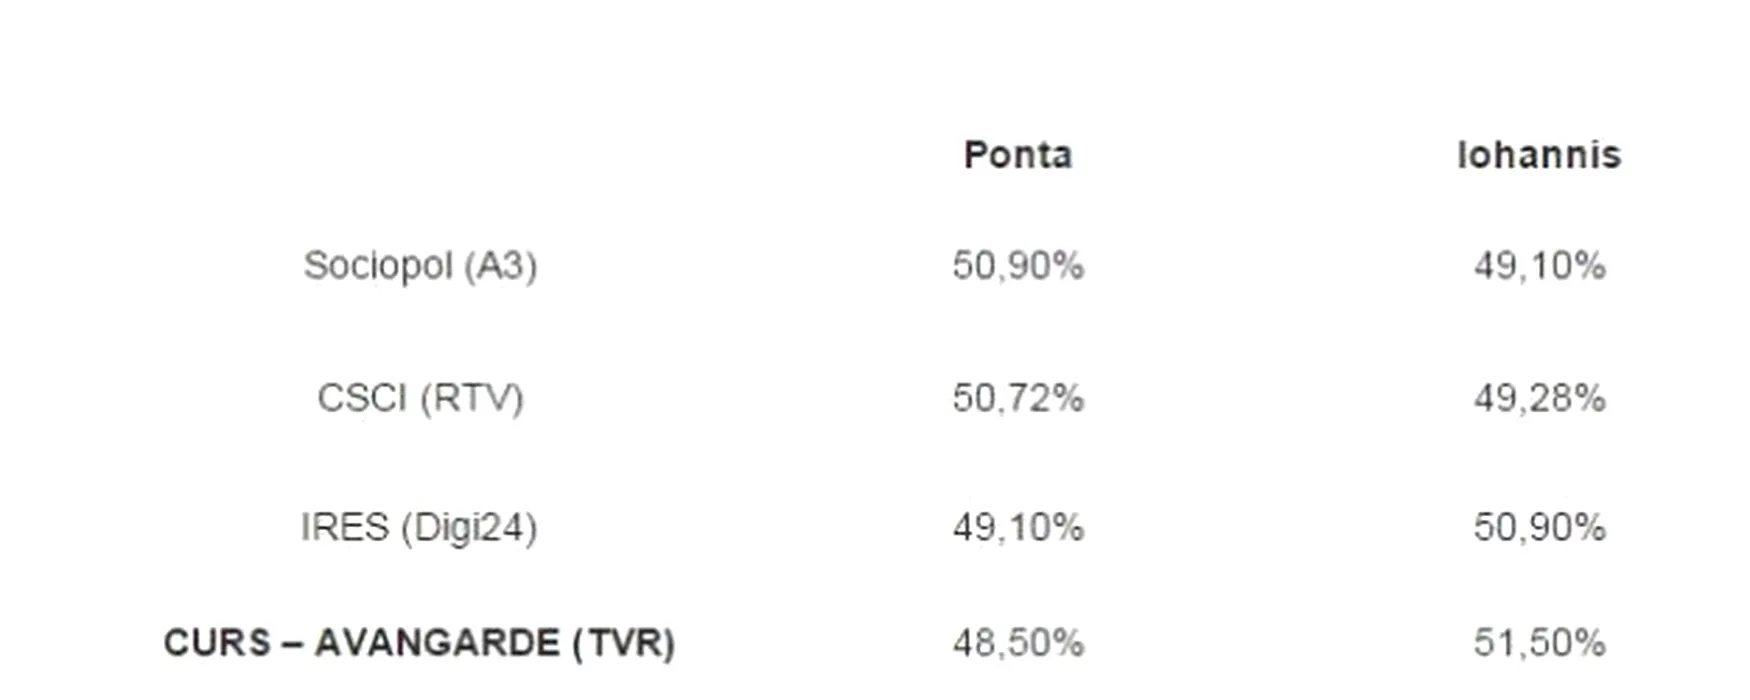Click Ponta's 49,10% IRES result
1750x700 pixels.
click(x=1017, y=527)
